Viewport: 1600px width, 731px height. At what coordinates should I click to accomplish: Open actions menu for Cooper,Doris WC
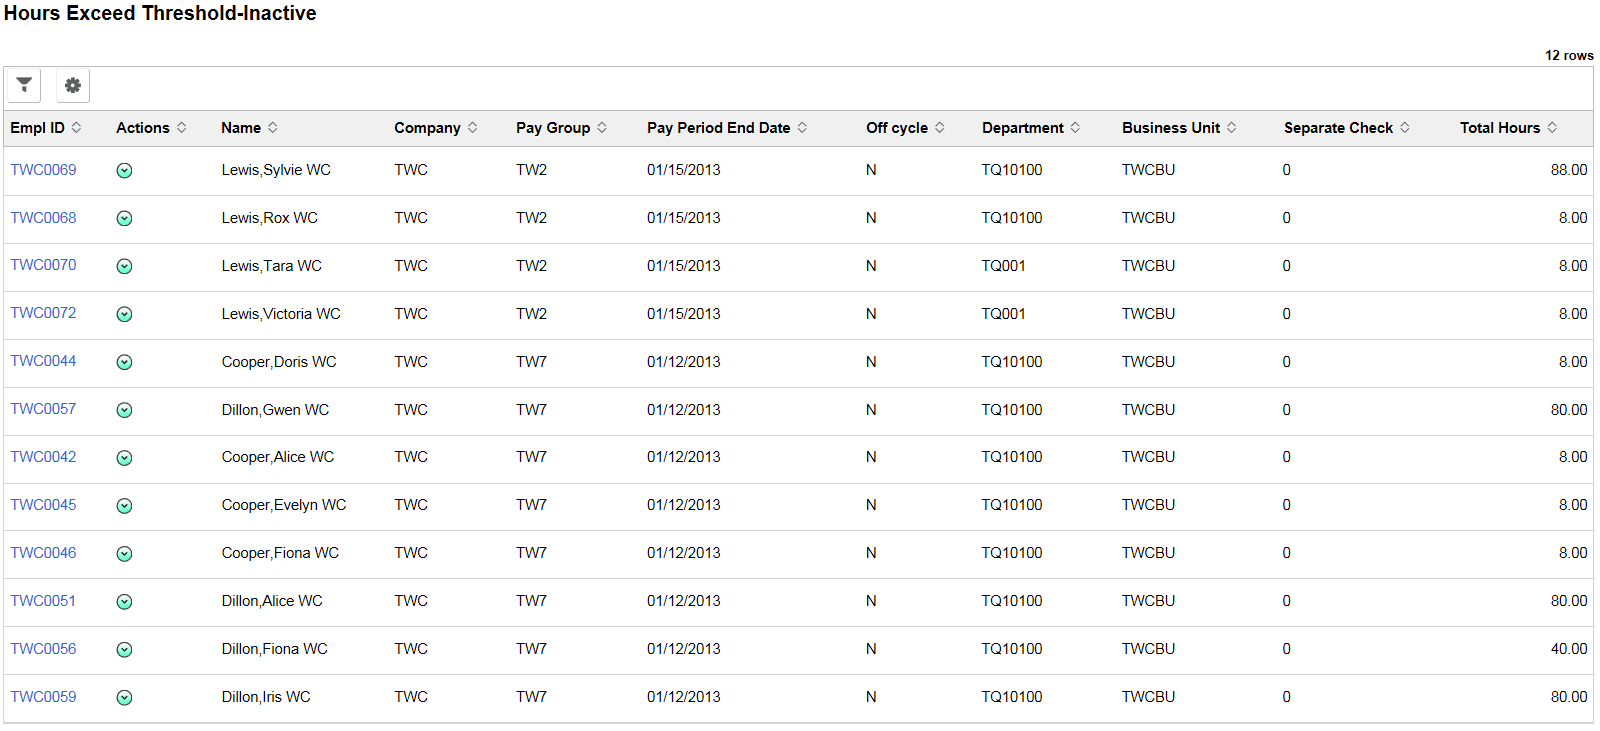[x=124, y=363]
